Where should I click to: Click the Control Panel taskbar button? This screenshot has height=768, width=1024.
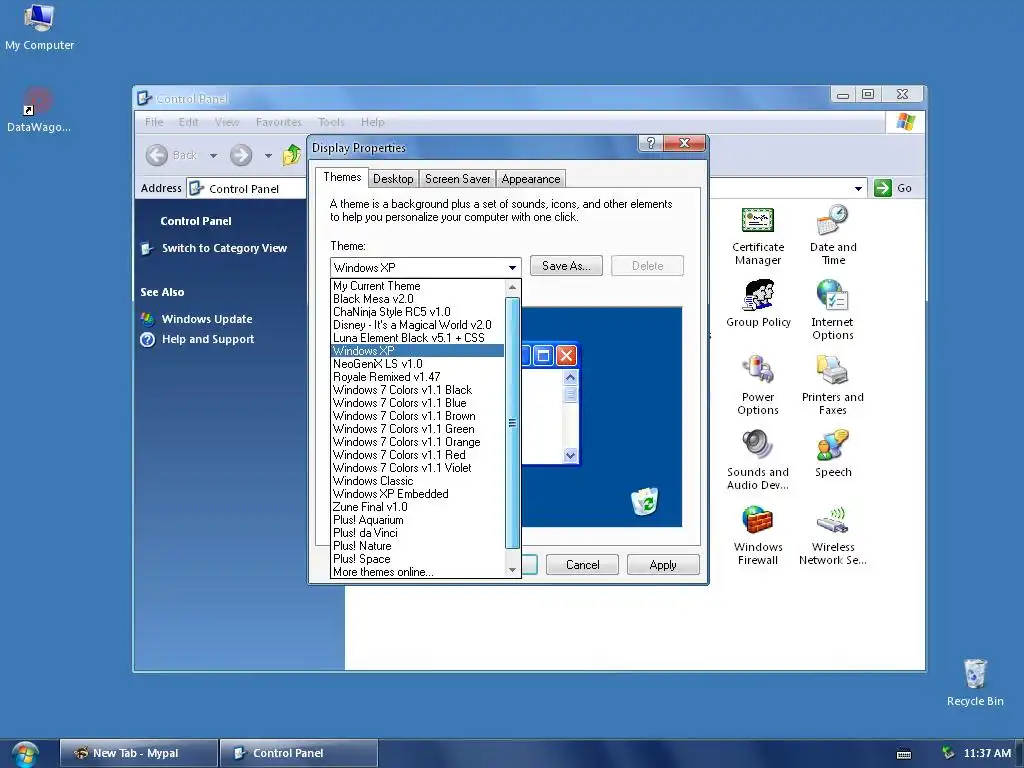tap(299, 753)
